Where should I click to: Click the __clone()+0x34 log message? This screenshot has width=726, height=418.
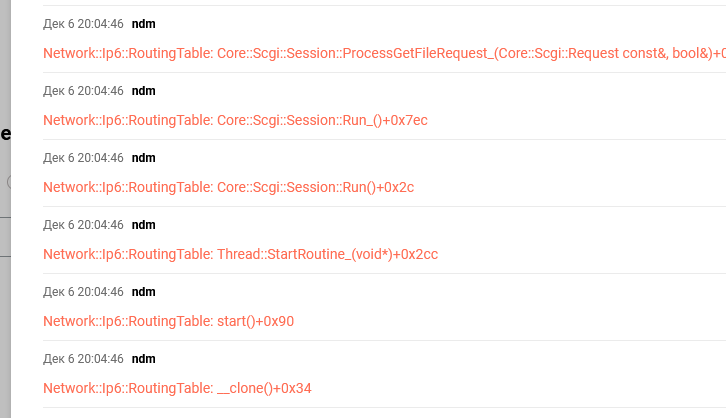(177, 388)
